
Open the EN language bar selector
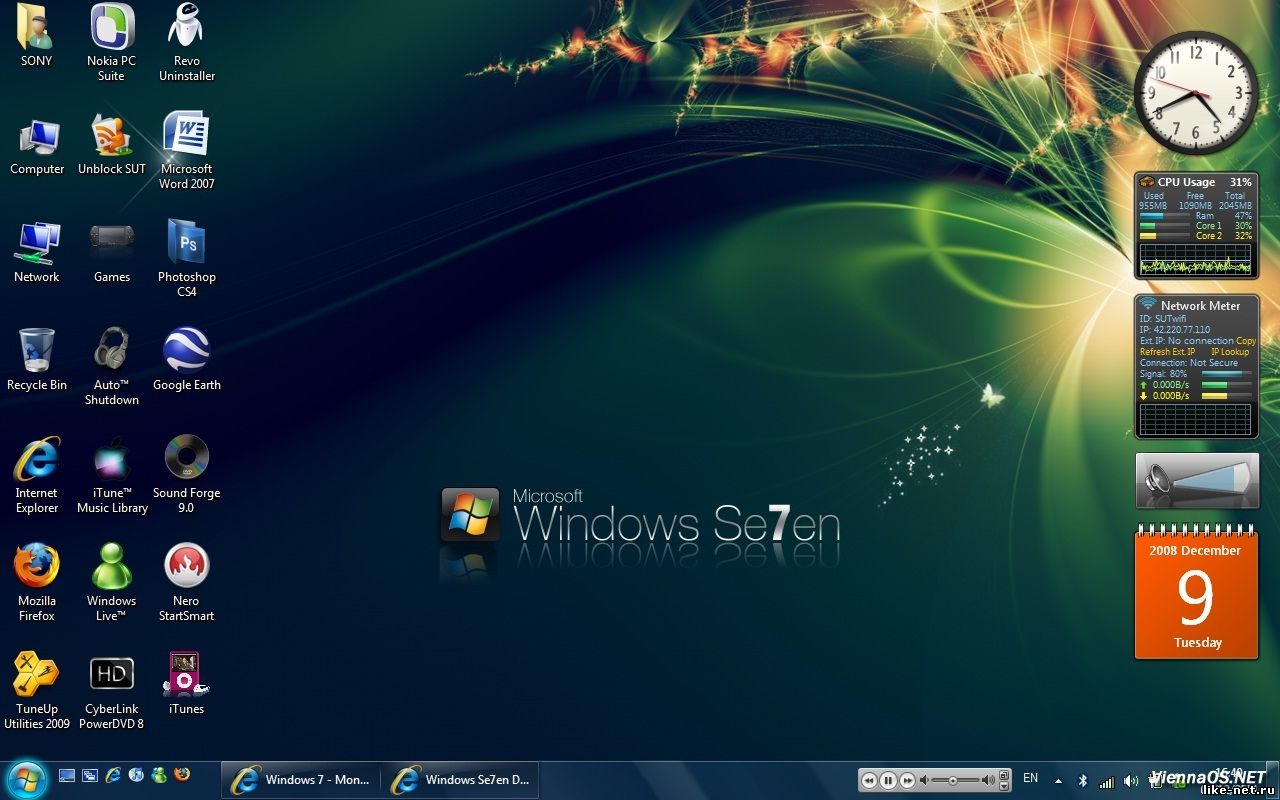point(1030,778)
